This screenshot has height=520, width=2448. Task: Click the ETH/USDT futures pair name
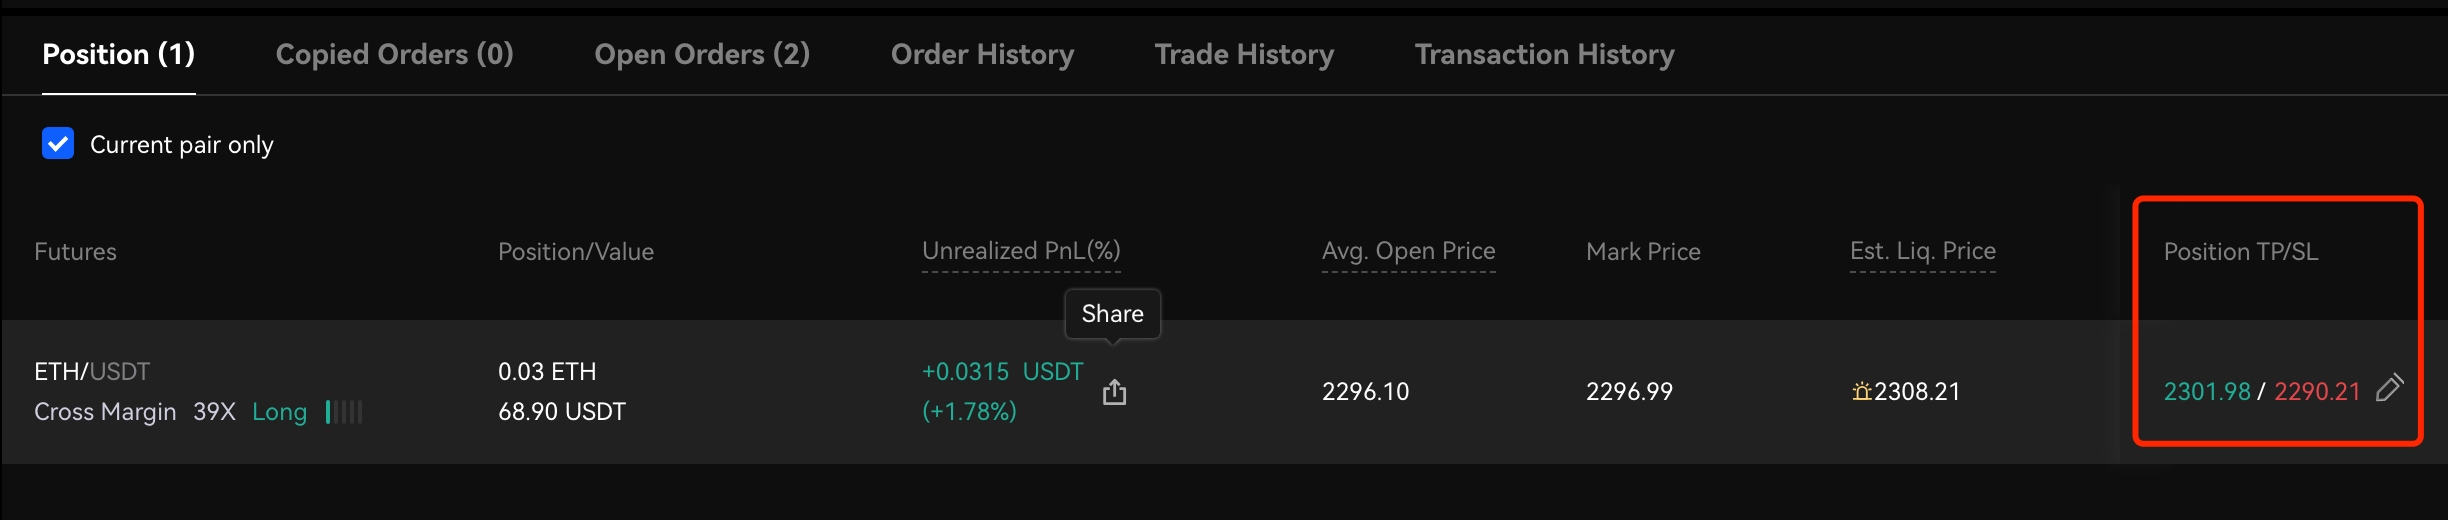[92, 372]
